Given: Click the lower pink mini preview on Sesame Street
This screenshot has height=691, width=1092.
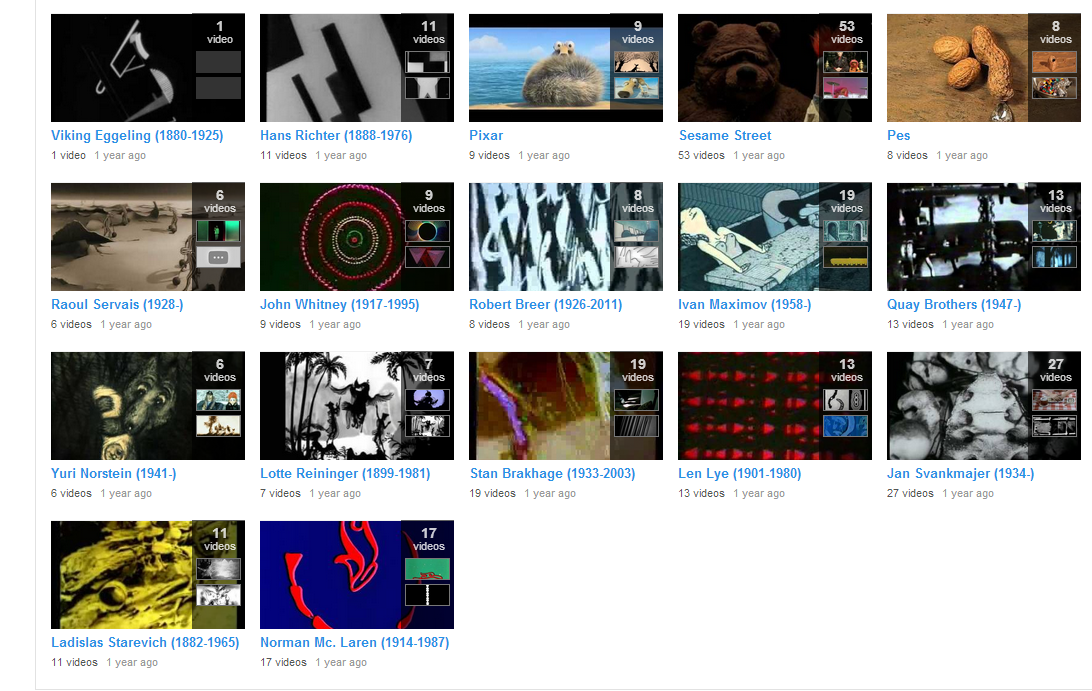Looking at the screenshot, I should pos(845,88).
